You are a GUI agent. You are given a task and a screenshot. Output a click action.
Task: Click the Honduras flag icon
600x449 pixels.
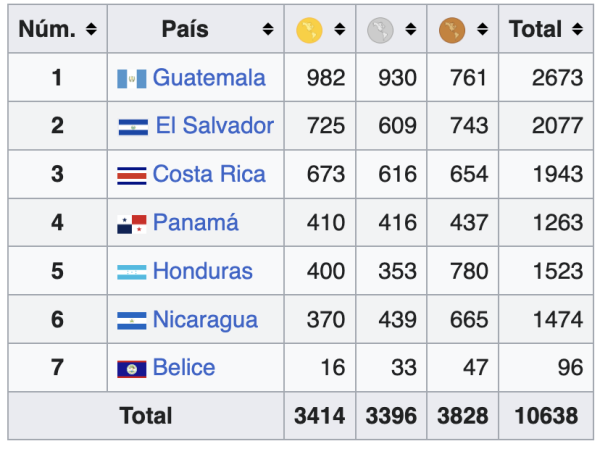pyautogui.click(x=132, y=272)
